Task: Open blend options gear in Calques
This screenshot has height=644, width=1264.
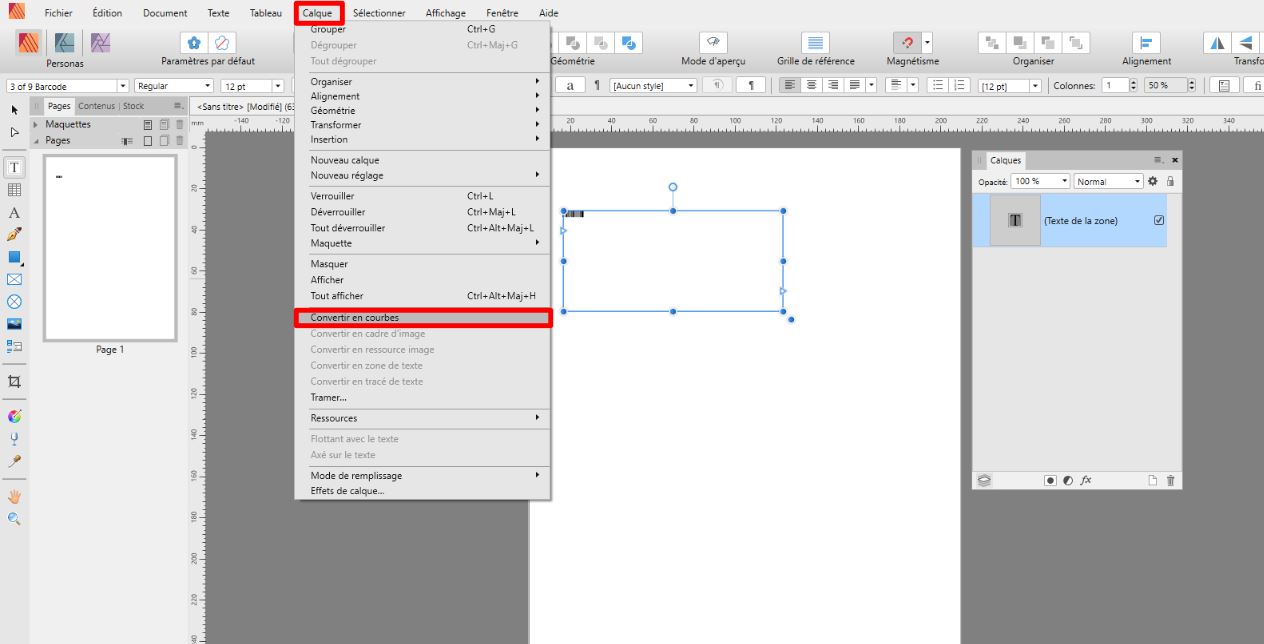Action: 1153,181
